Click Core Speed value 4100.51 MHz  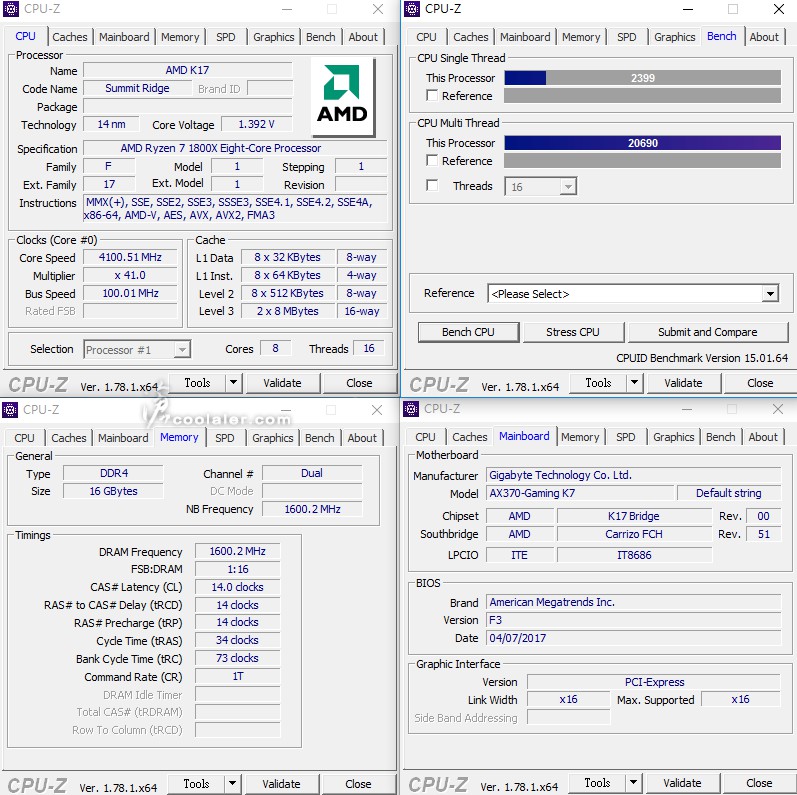pyautogui.click(x=130, y=258)
